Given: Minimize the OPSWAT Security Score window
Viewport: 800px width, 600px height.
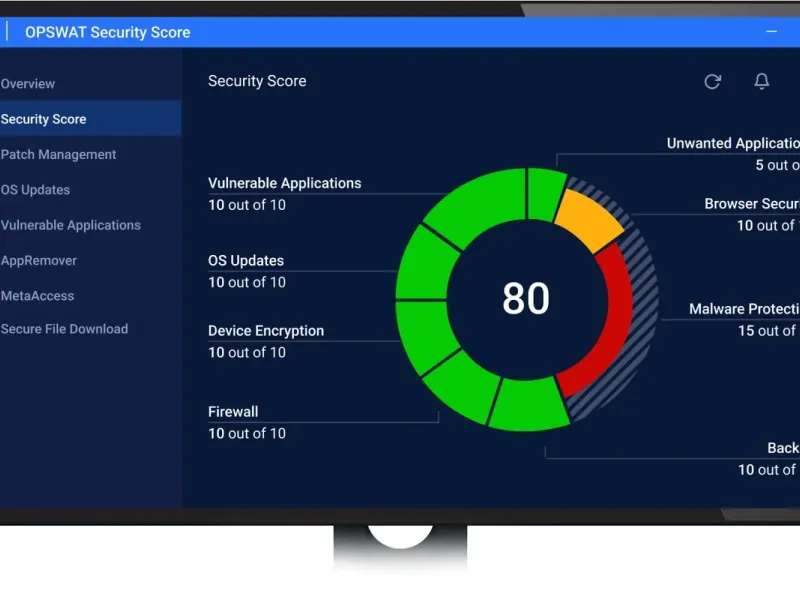Looking at the screenshot, I should (x=771, y=32).
